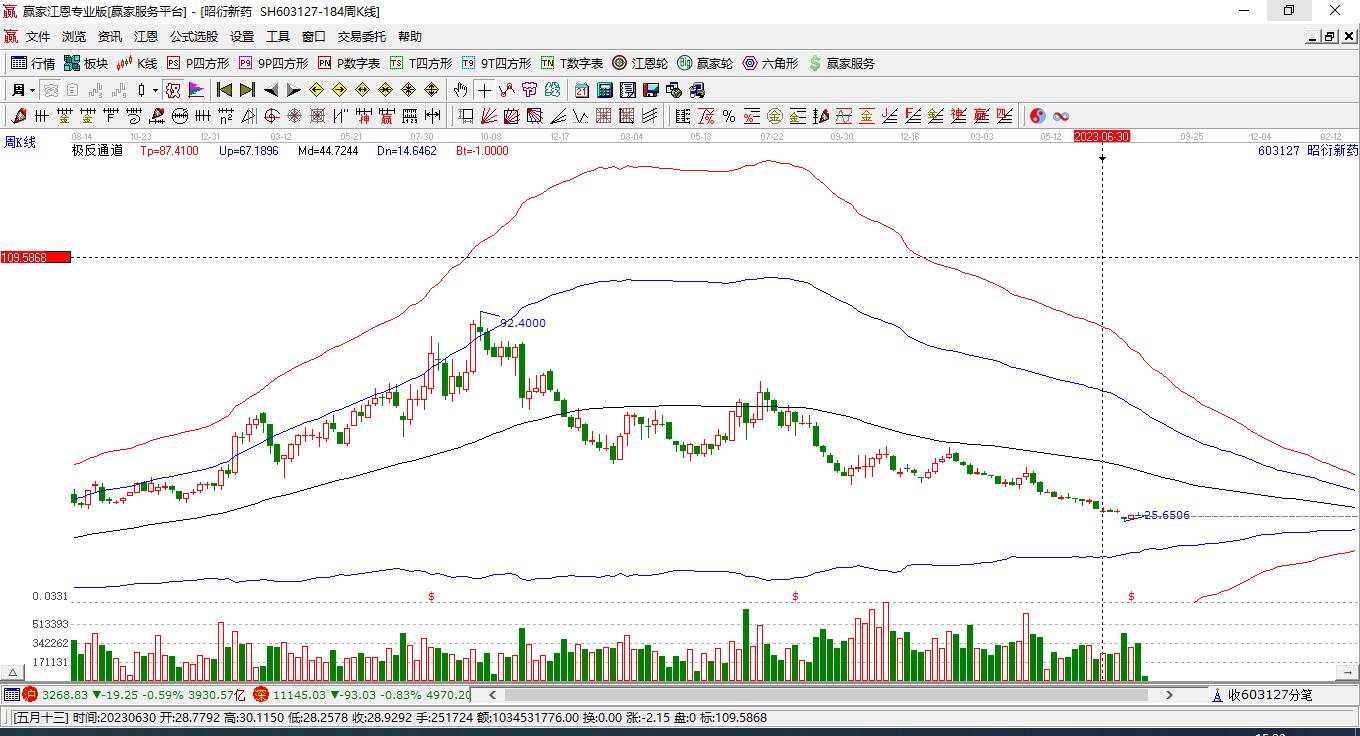Click the percent sign tool icon
This screenshot has width=1360, height=736.
tap(729, 116)
